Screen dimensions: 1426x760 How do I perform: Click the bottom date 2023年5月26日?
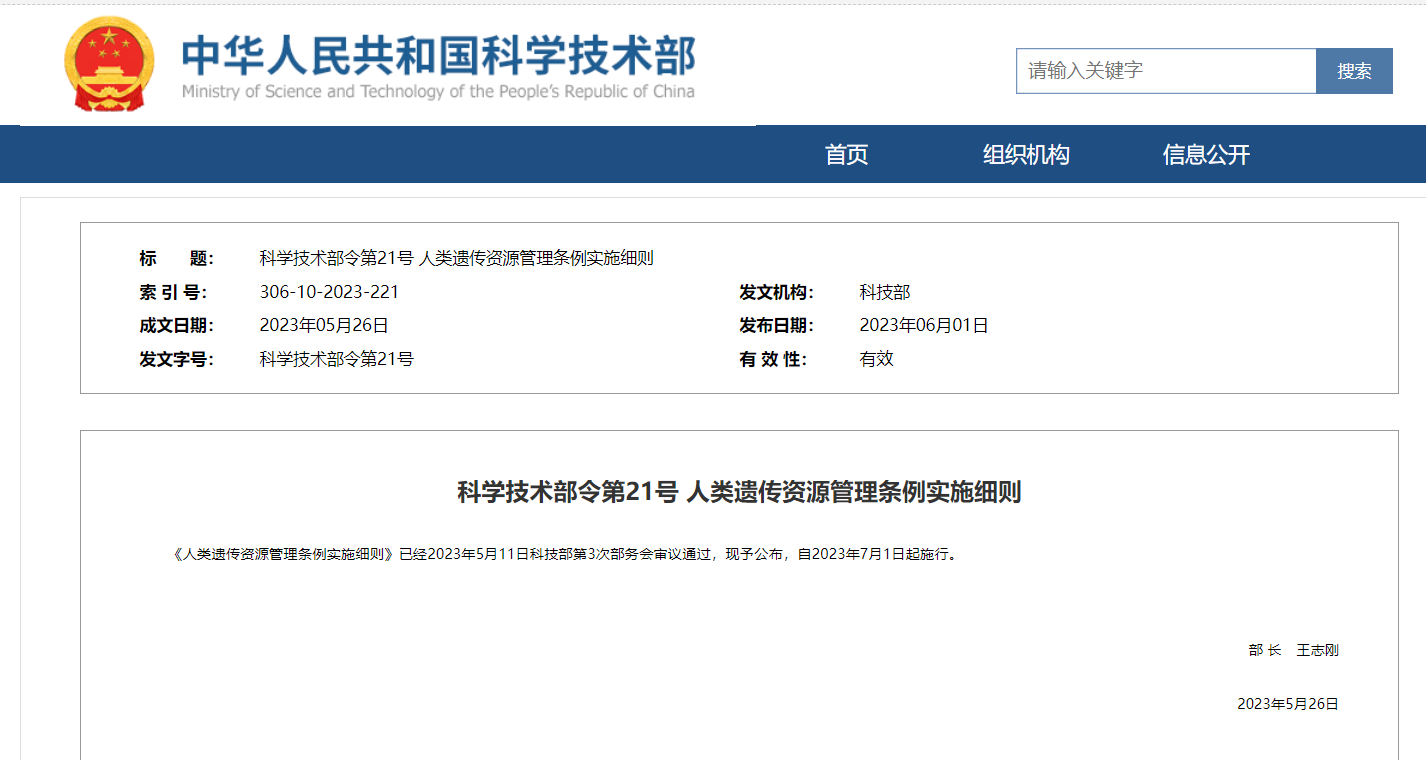pos(1287,703)
